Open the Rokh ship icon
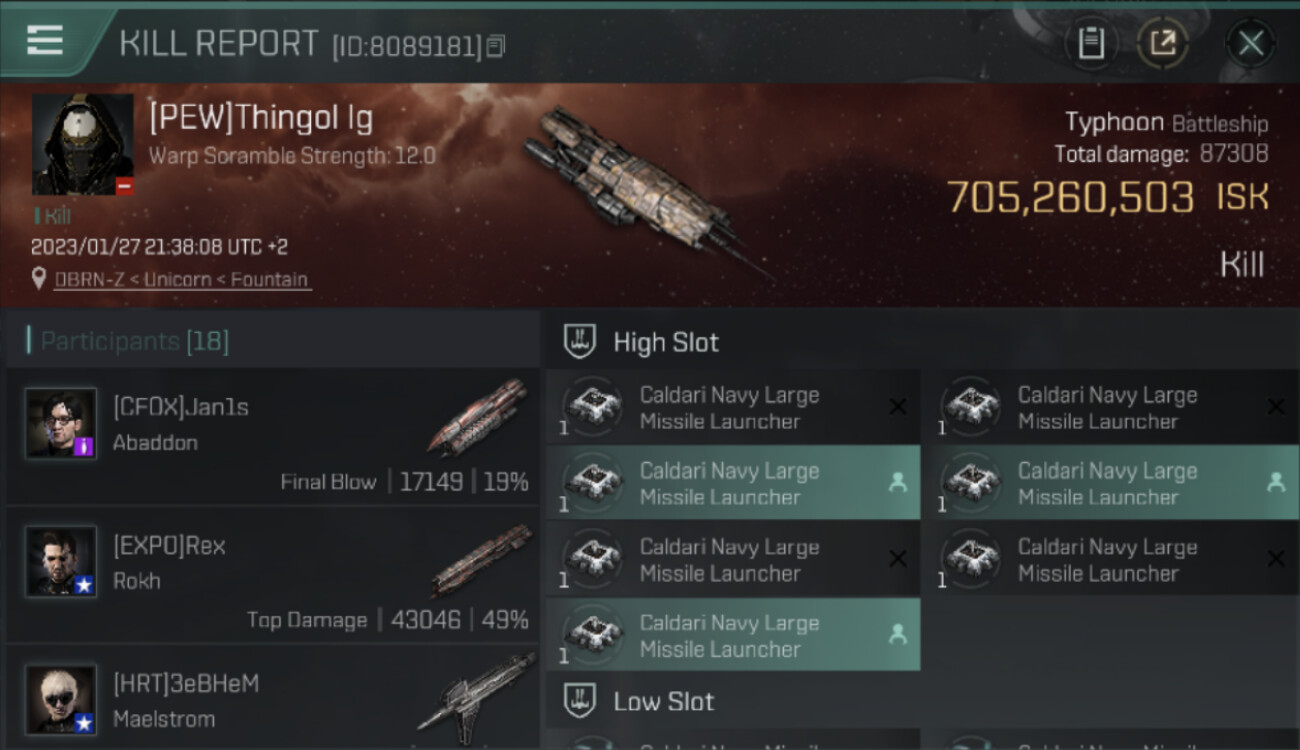This screenshot has height=750, width=1300. (481, 559)
